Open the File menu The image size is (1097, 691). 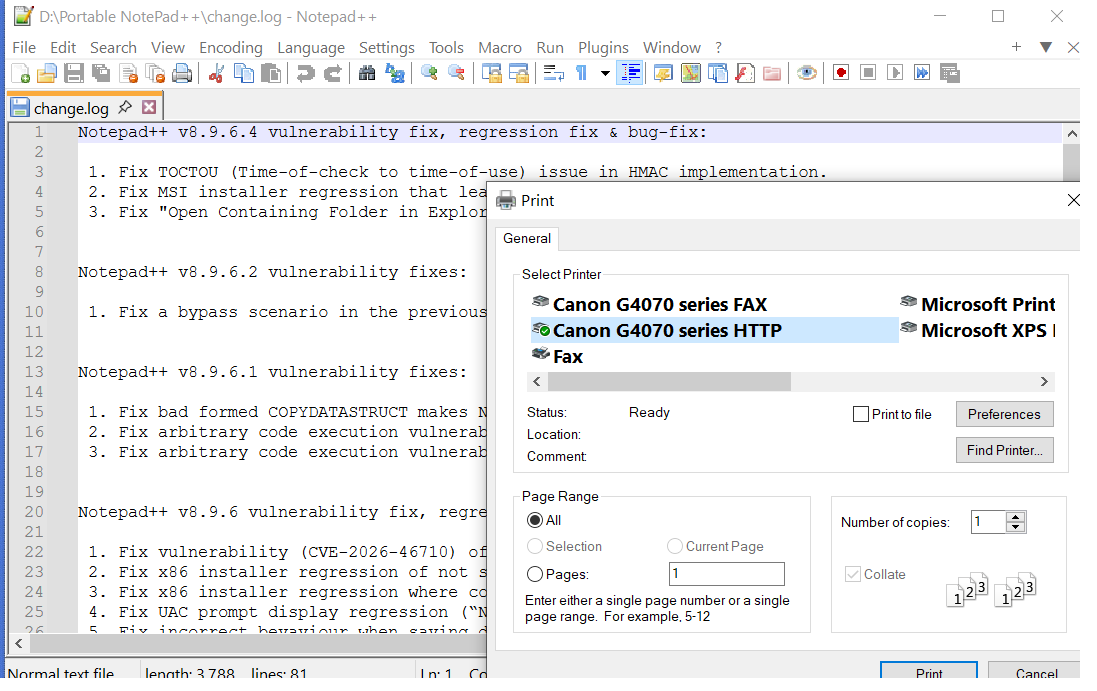[24, 48]
